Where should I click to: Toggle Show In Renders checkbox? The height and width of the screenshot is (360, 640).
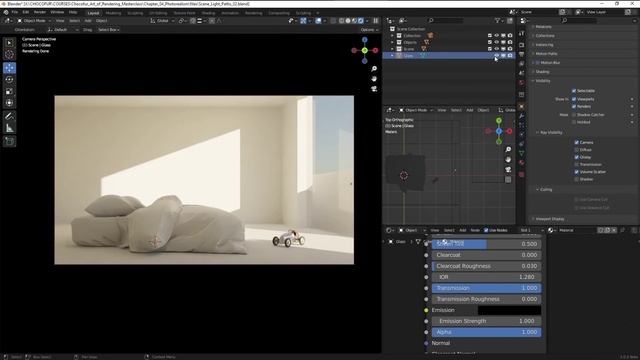tap(574, 107)
